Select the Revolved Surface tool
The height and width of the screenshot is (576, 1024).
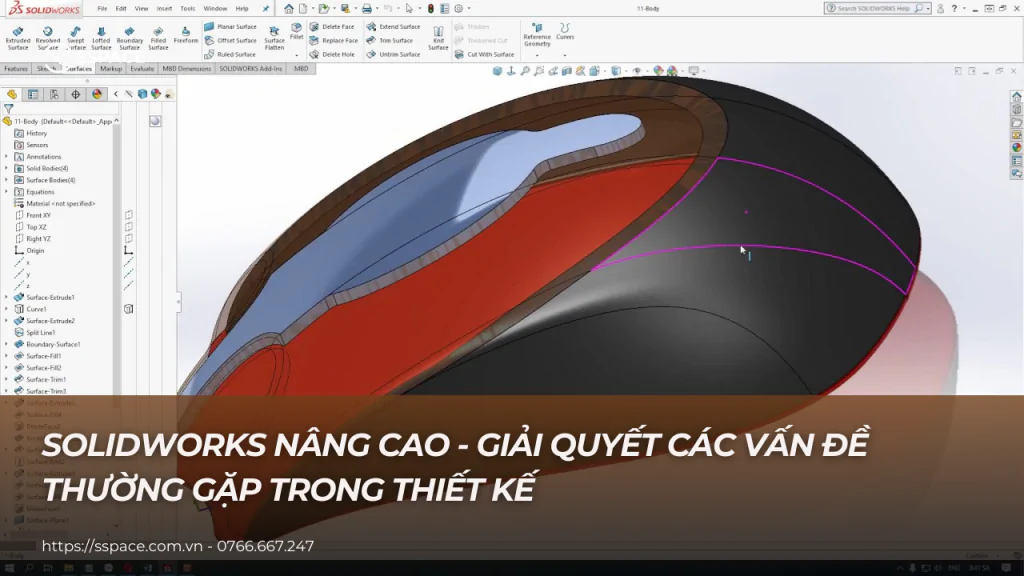(x=48, y=39)
